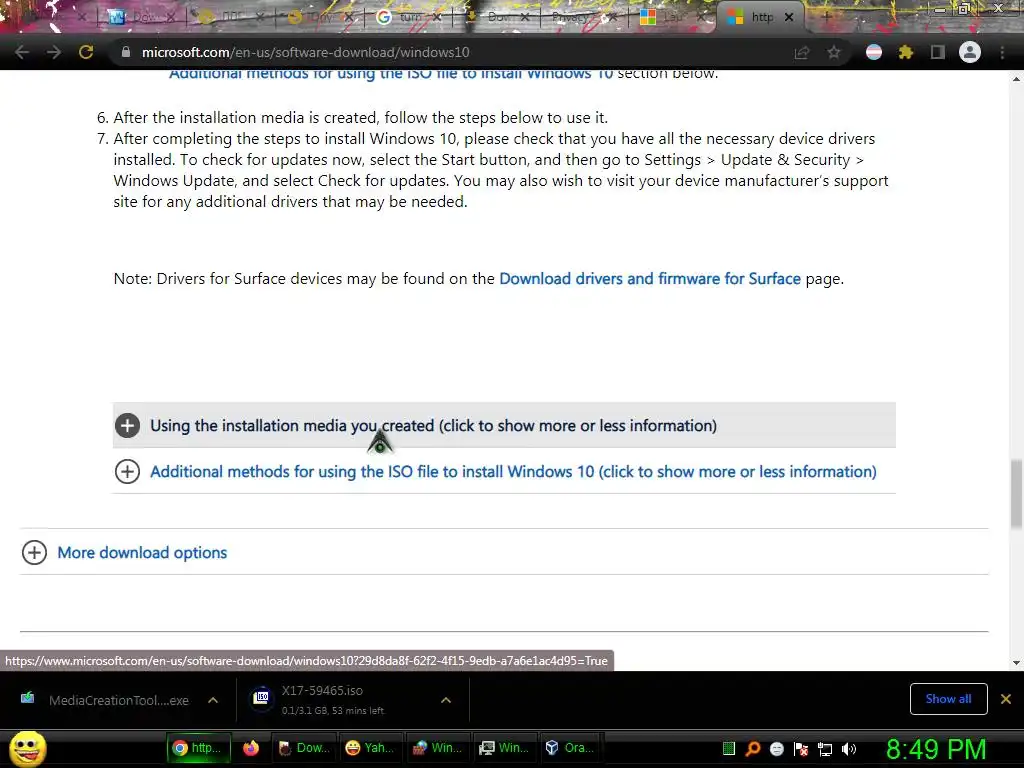Click the page vertical scrollbar thumb

tap(1016, 493)
